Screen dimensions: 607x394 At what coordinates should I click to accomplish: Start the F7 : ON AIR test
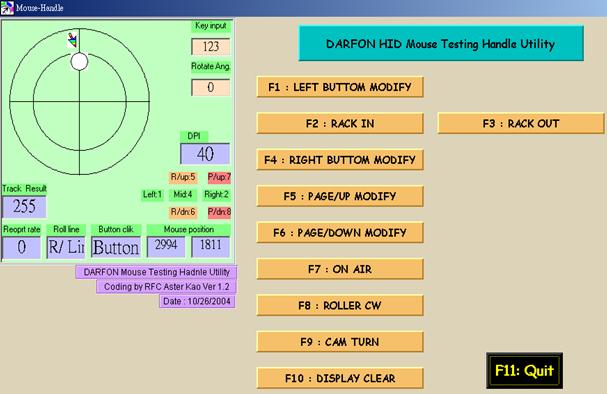tap(340, 269)
